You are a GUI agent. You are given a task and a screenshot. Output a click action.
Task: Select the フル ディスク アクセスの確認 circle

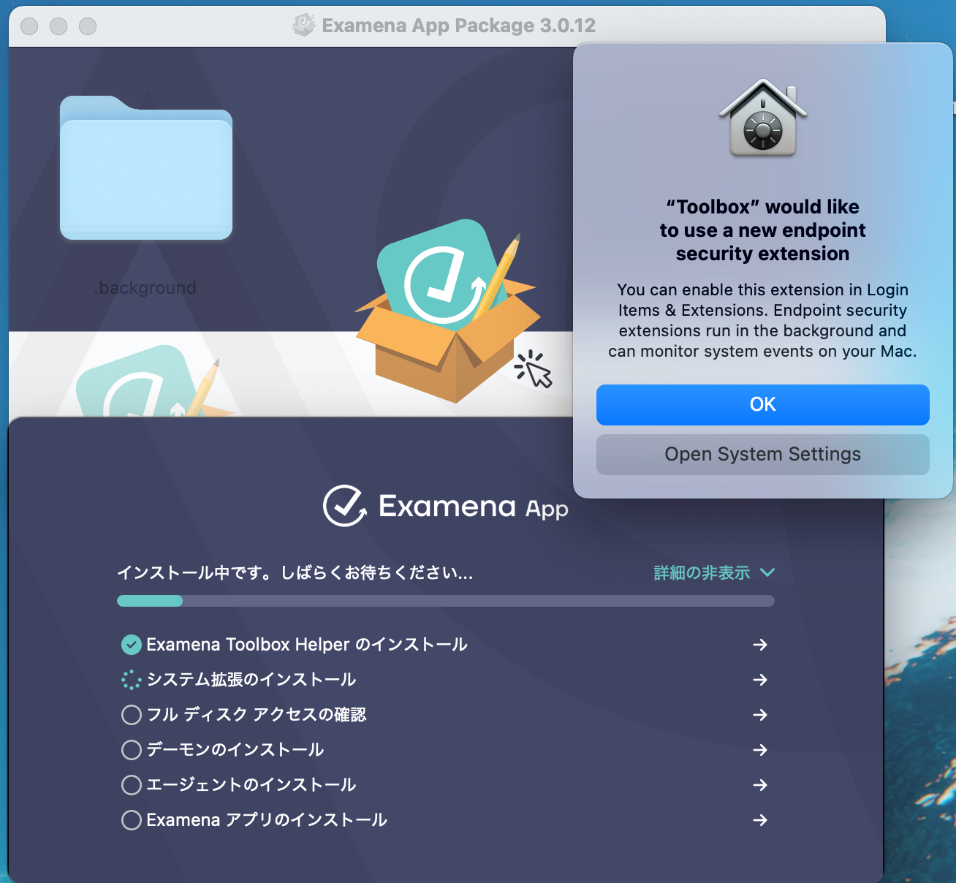(x=131, y=715)
